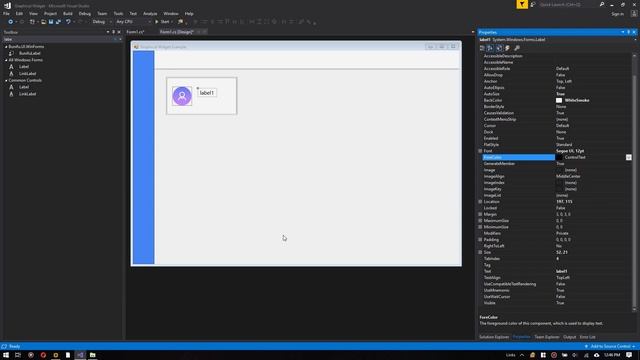Open File Explorer on the taskbar

pyautogui.click(x=93, y=355)
